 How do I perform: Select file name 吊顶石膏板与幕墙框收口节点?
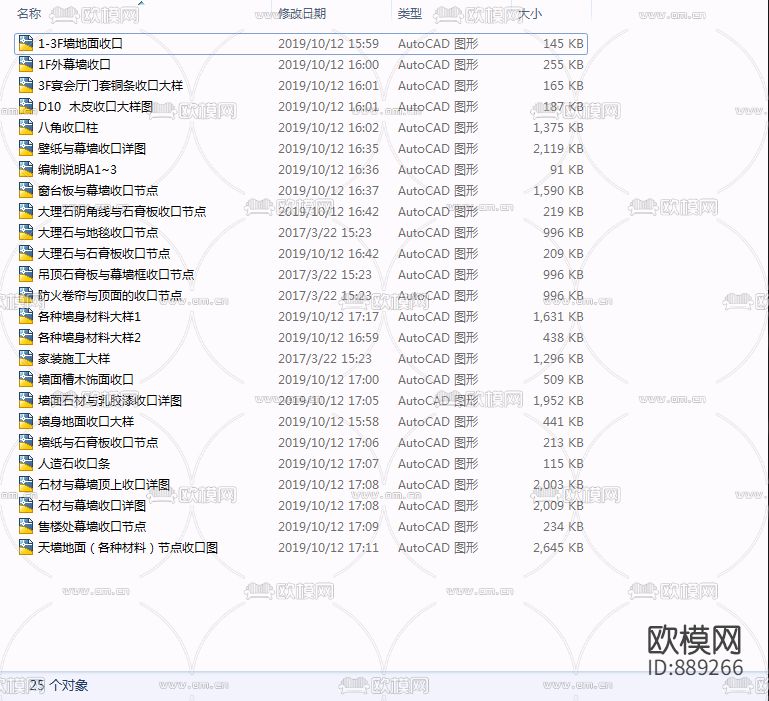116,275
